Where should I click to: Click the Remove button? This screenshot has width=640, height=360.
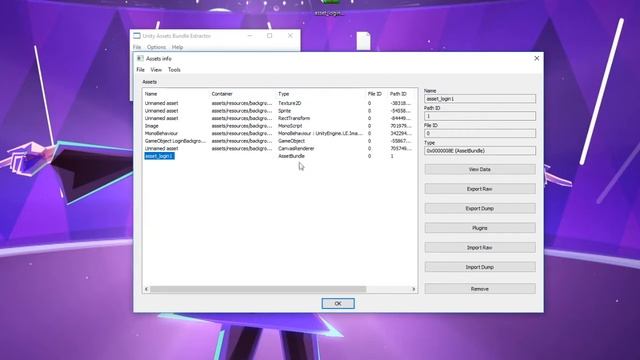(x=480, y=289)
